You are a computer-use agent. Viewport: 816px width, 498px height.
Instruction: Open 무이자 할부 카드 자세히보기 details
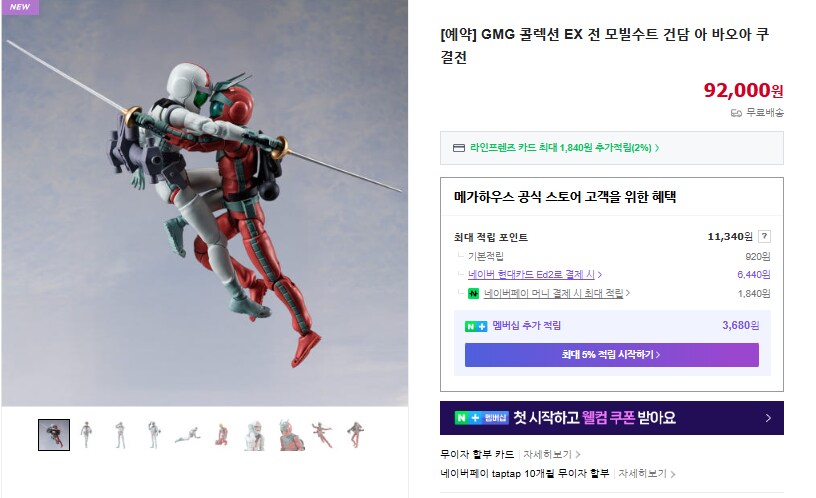tap(551, 454)
